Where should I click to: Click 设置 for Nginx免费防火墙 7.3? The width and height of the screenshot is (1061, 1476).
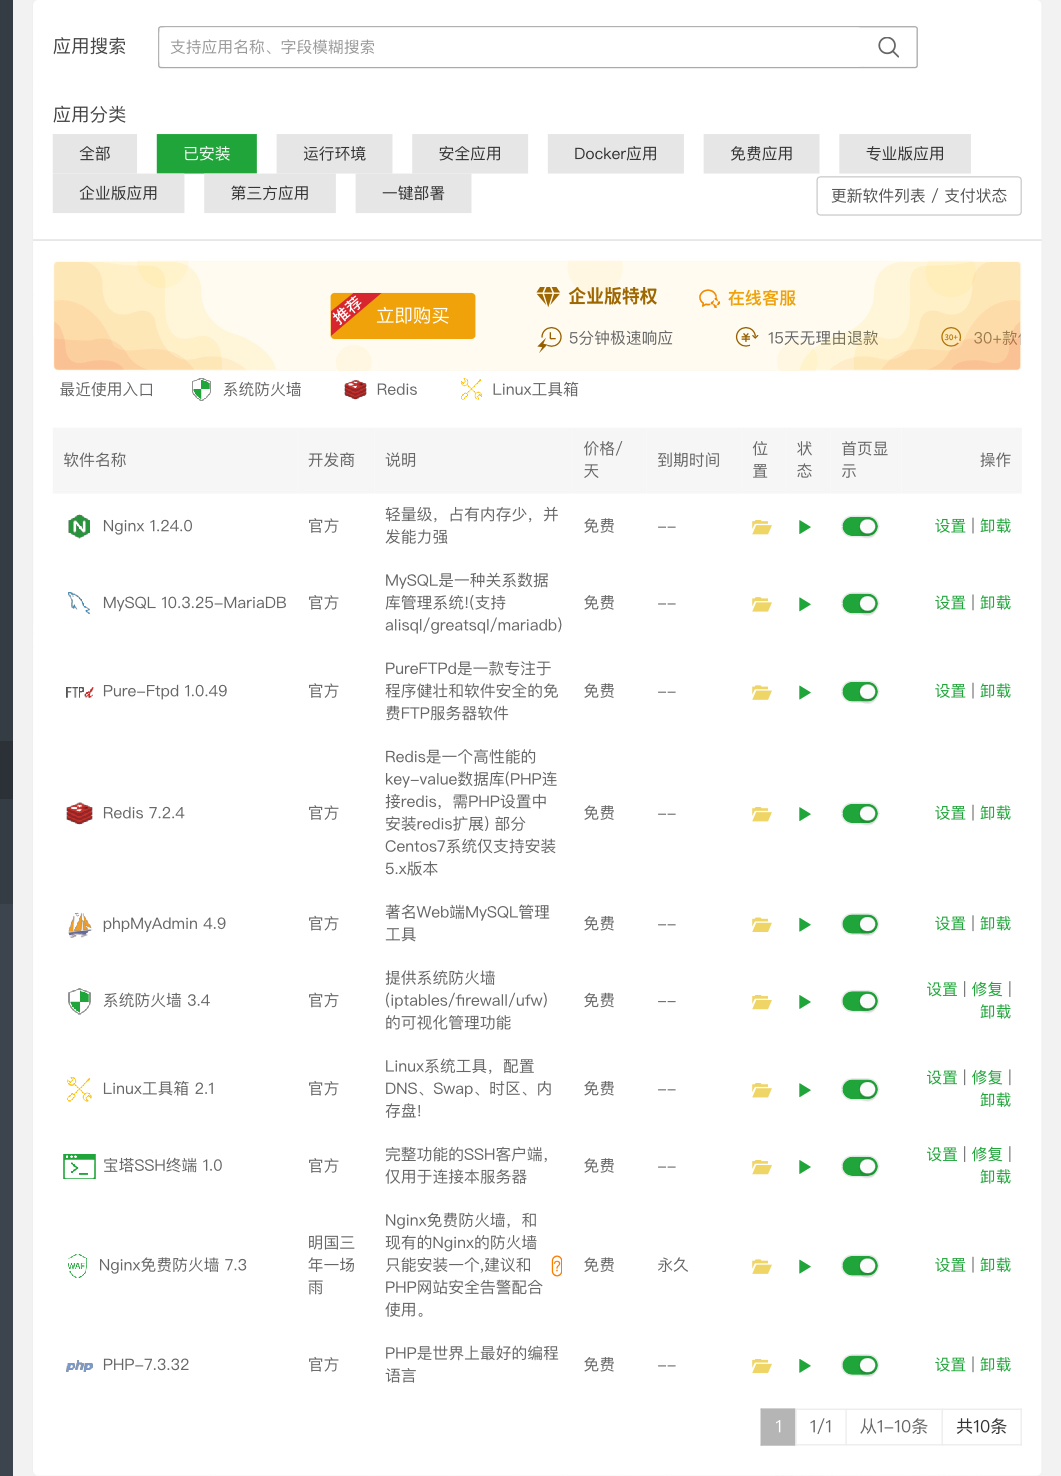pos(950,1265)
